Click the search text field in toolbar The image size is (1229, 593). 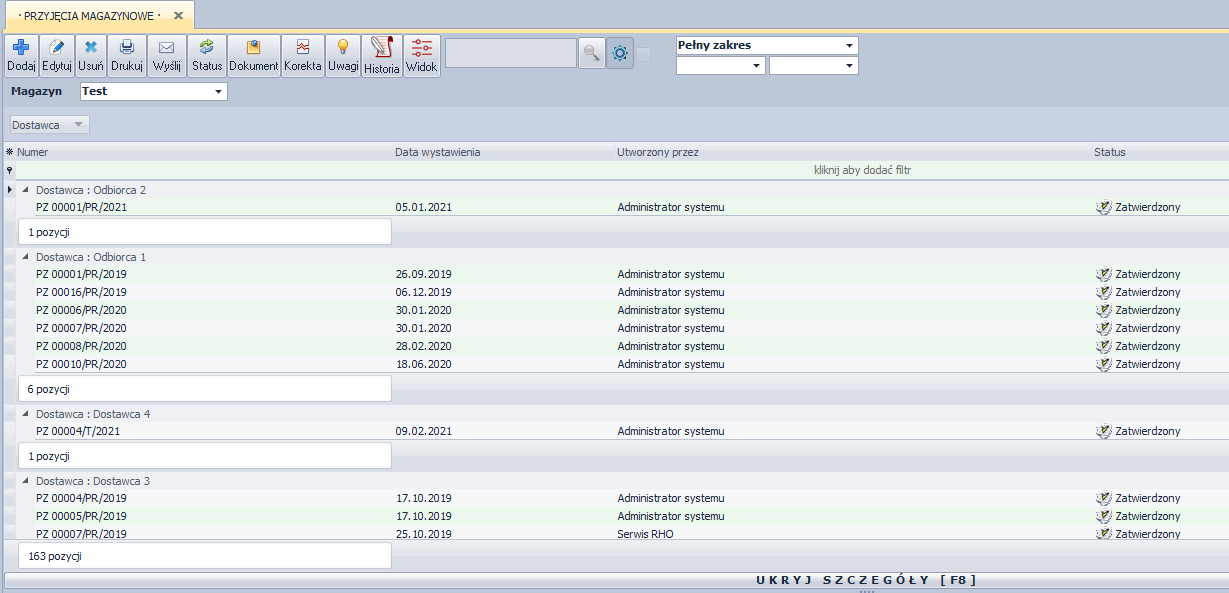point(510,54)
